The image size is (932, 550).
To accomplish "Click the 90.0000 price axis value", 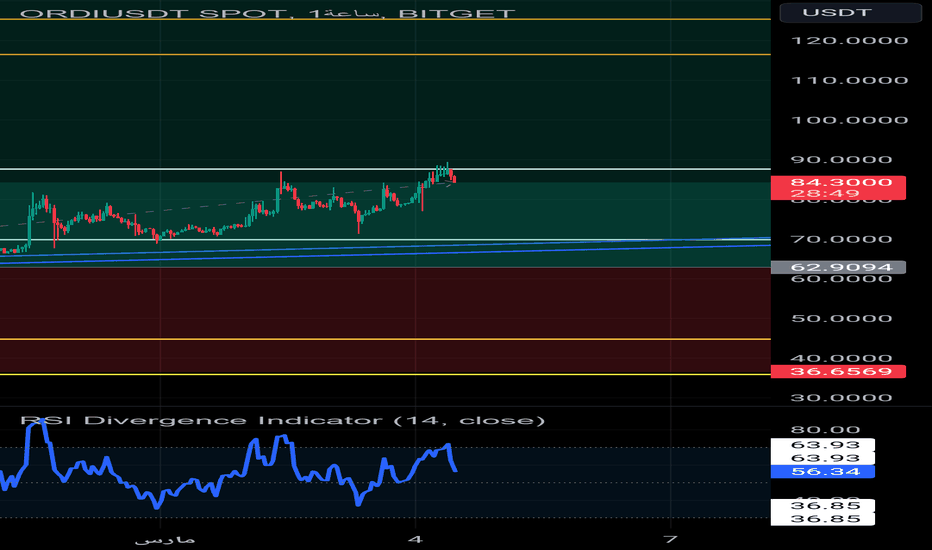I will tap(842, 160).
